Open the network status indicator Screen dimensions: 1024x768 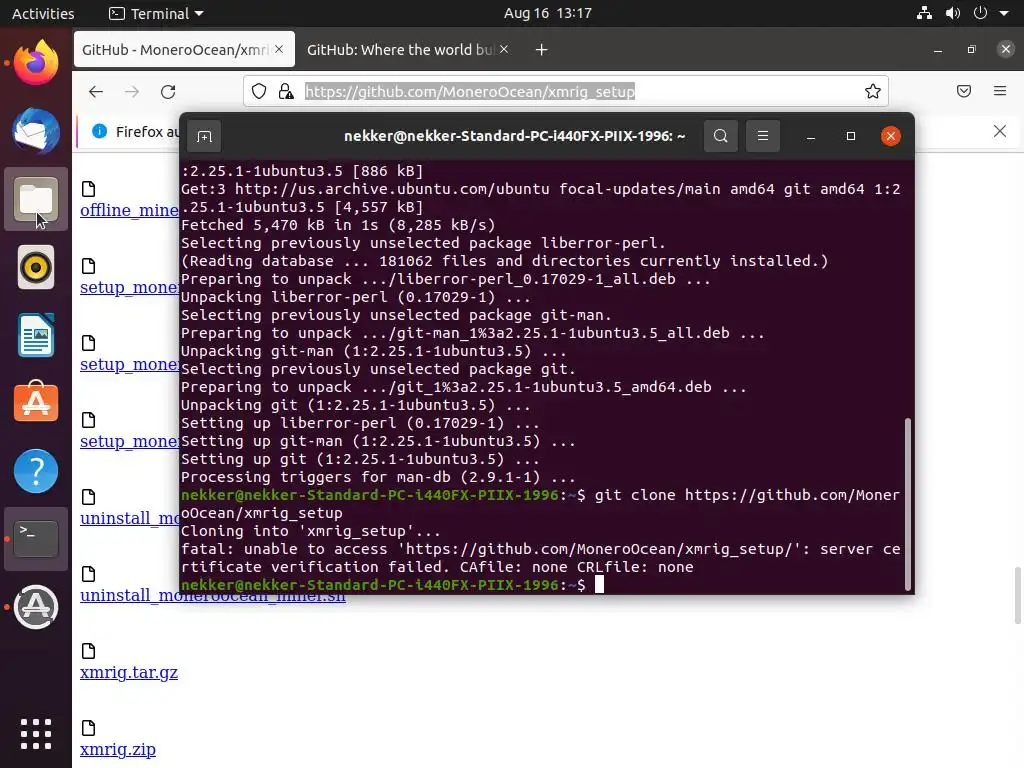(924, 13)
